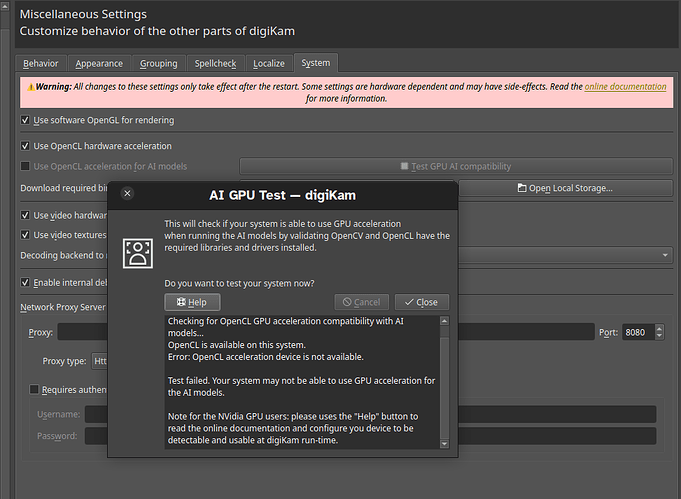Screen dimensions: 681x499
Task: Close the AI GPU Test dialog with the X button
Action: coord(127,193)
